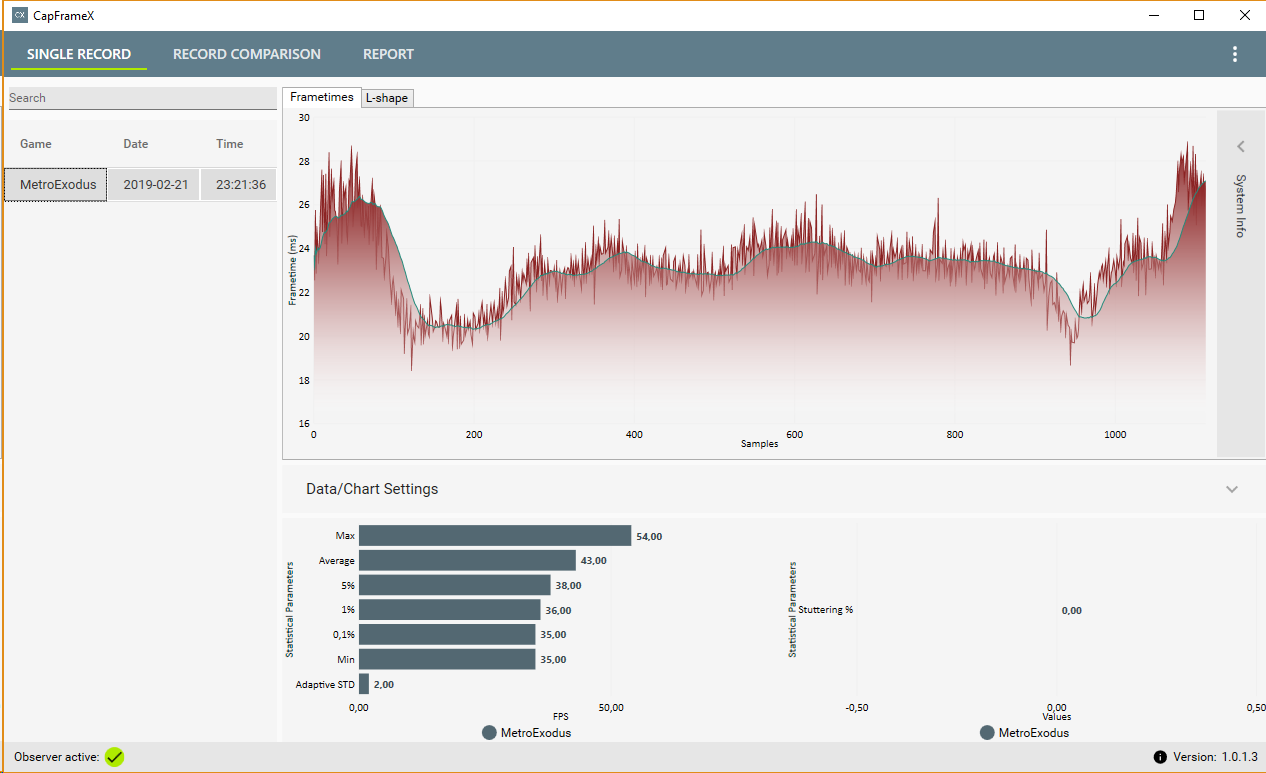Click the CapFrameX app icon in title bar

19,16
